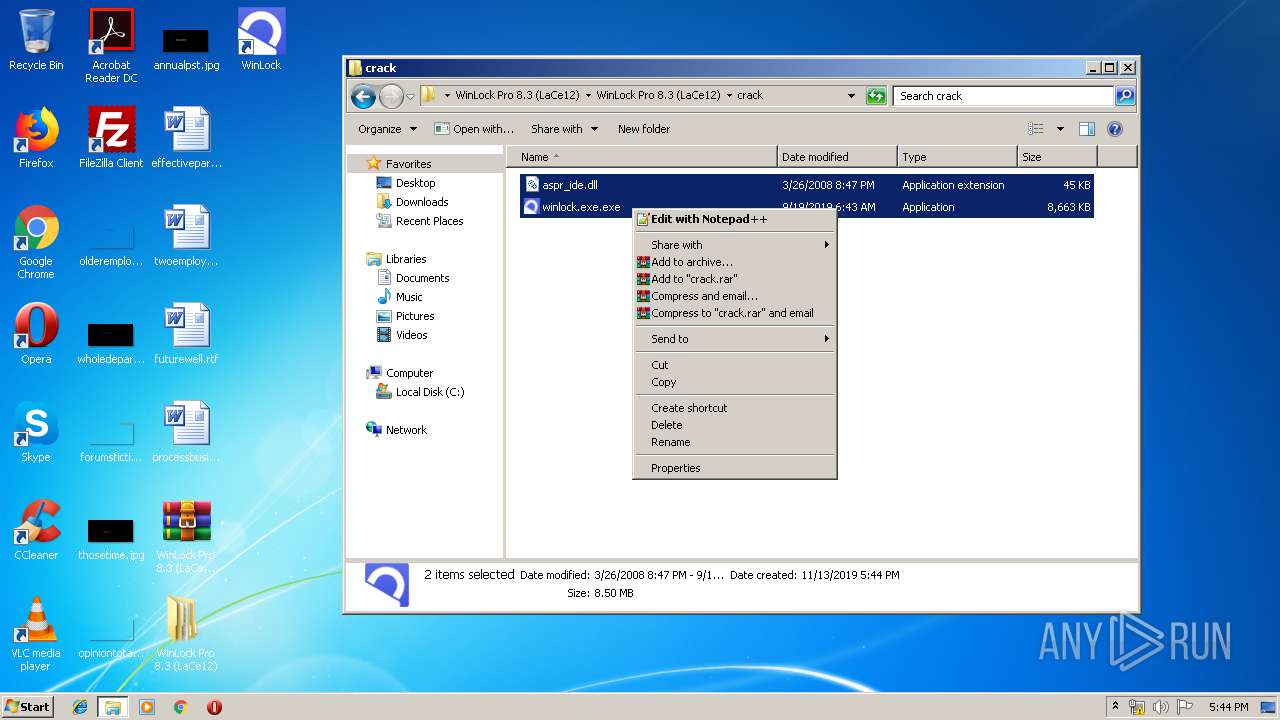
Task: Click the search magnifier icon
Action: 1125,96
